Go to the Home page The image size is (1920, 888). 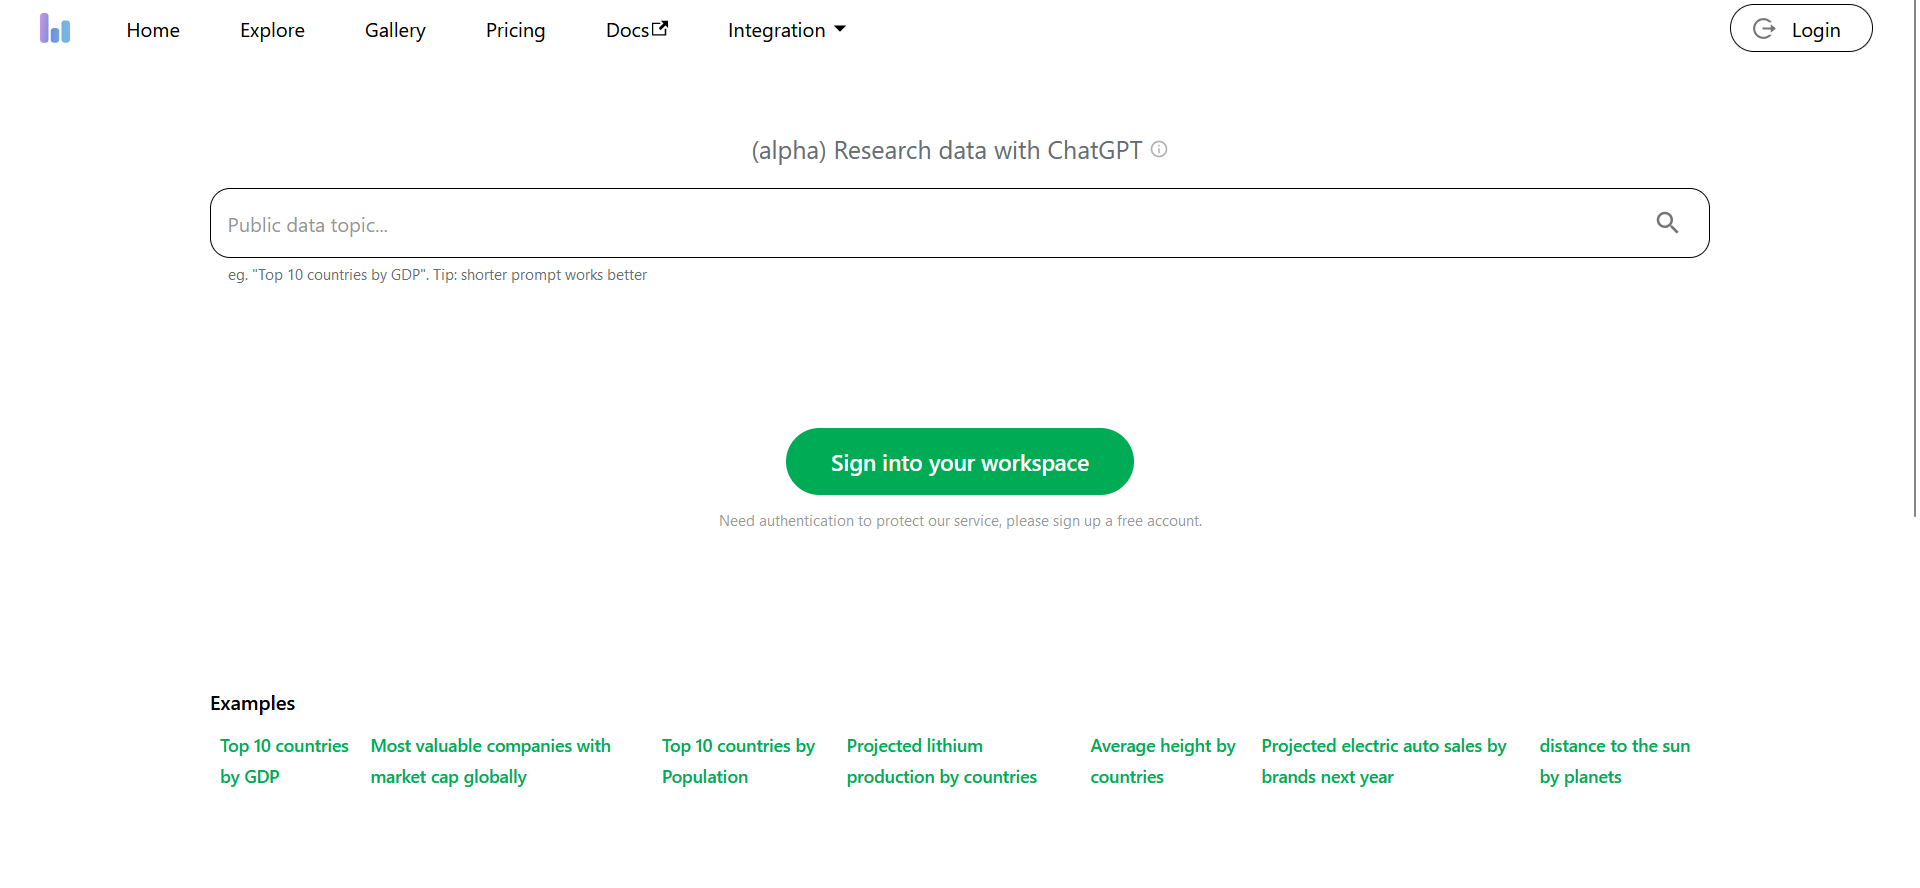153,30
